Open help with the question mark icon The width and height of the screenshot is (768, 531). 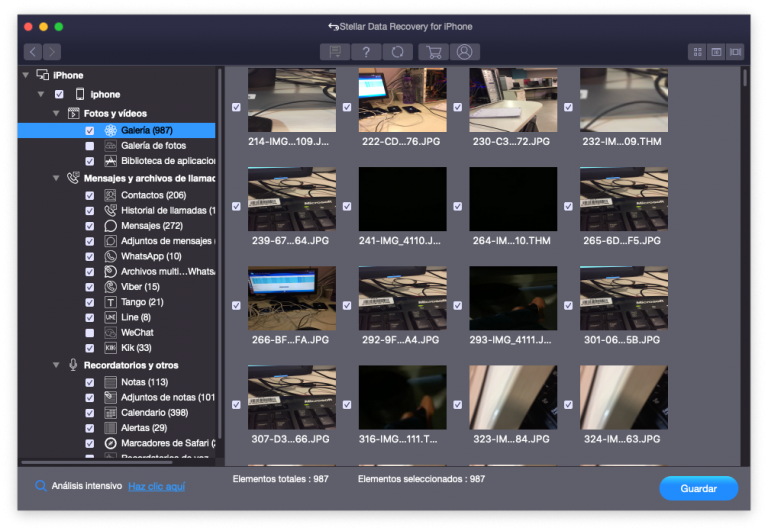366,52
